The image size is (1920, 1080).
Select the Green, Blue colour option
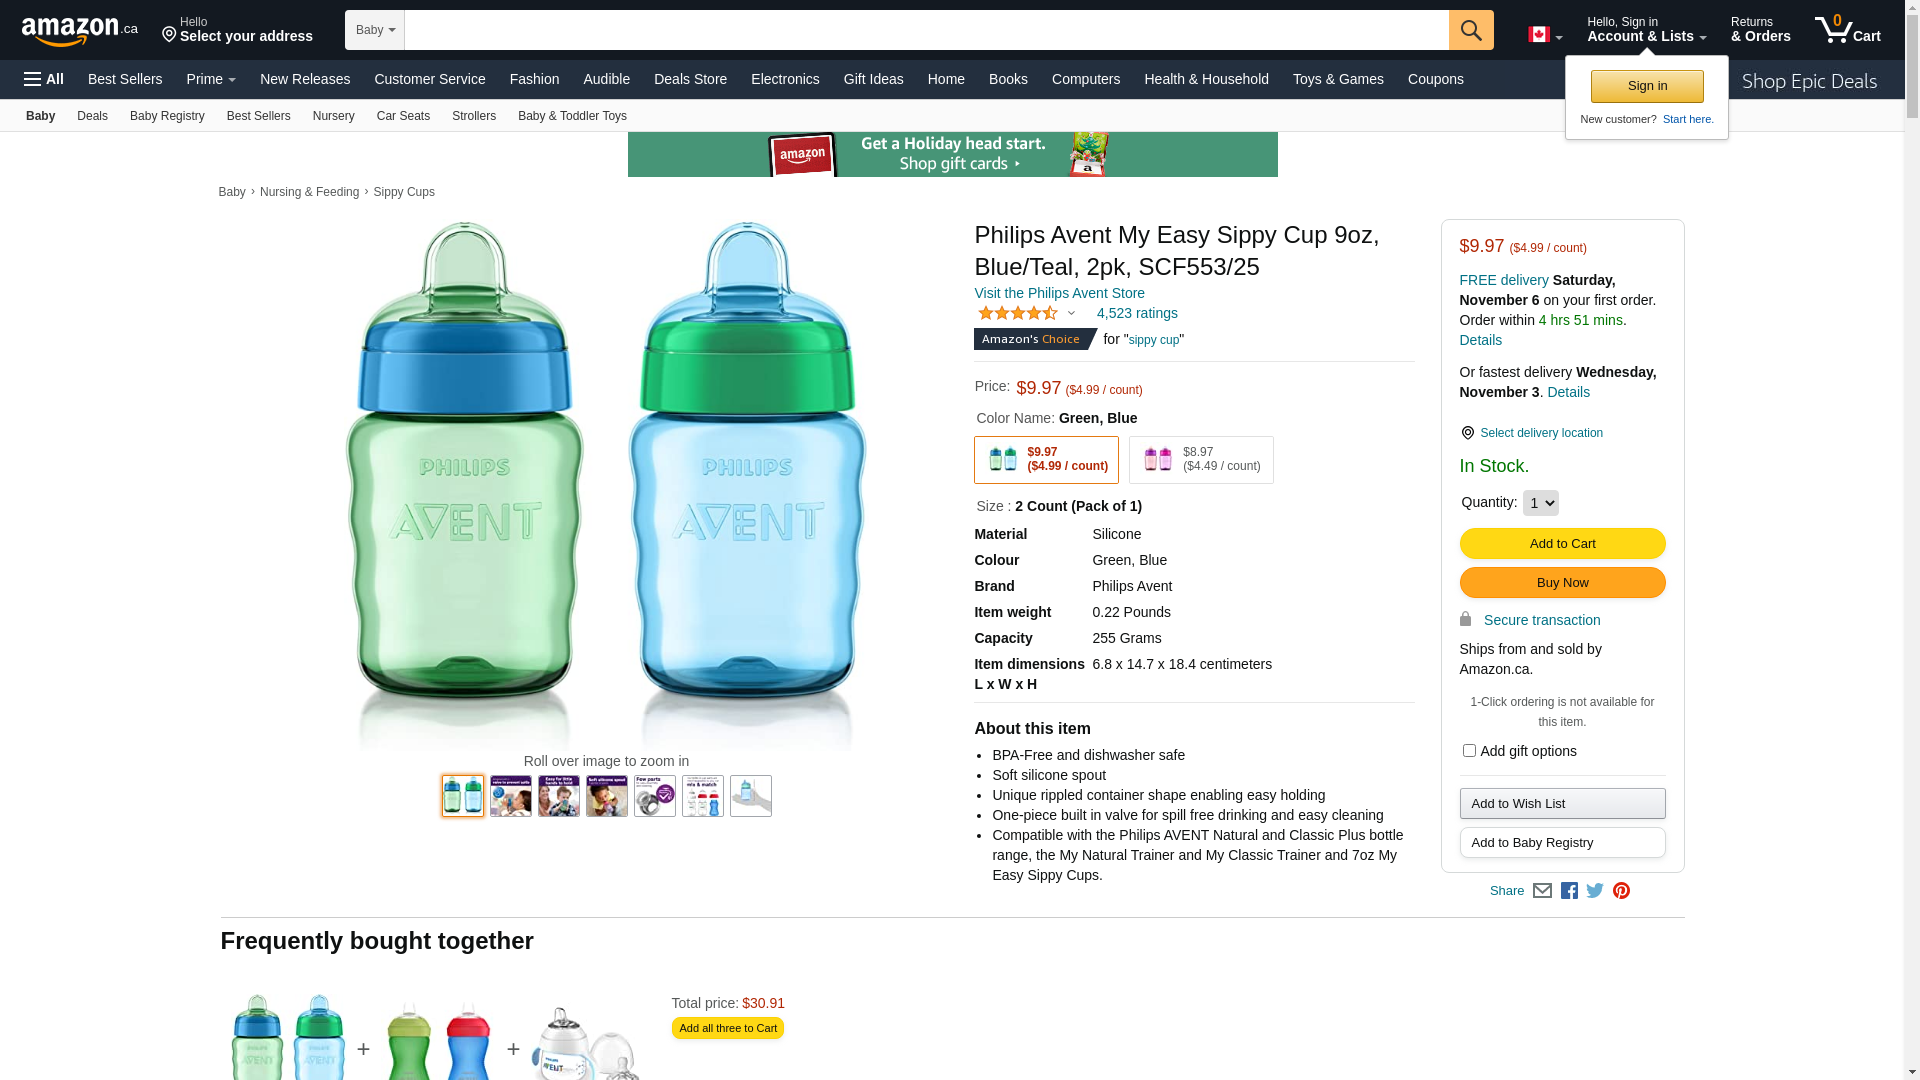point(1046,460)
